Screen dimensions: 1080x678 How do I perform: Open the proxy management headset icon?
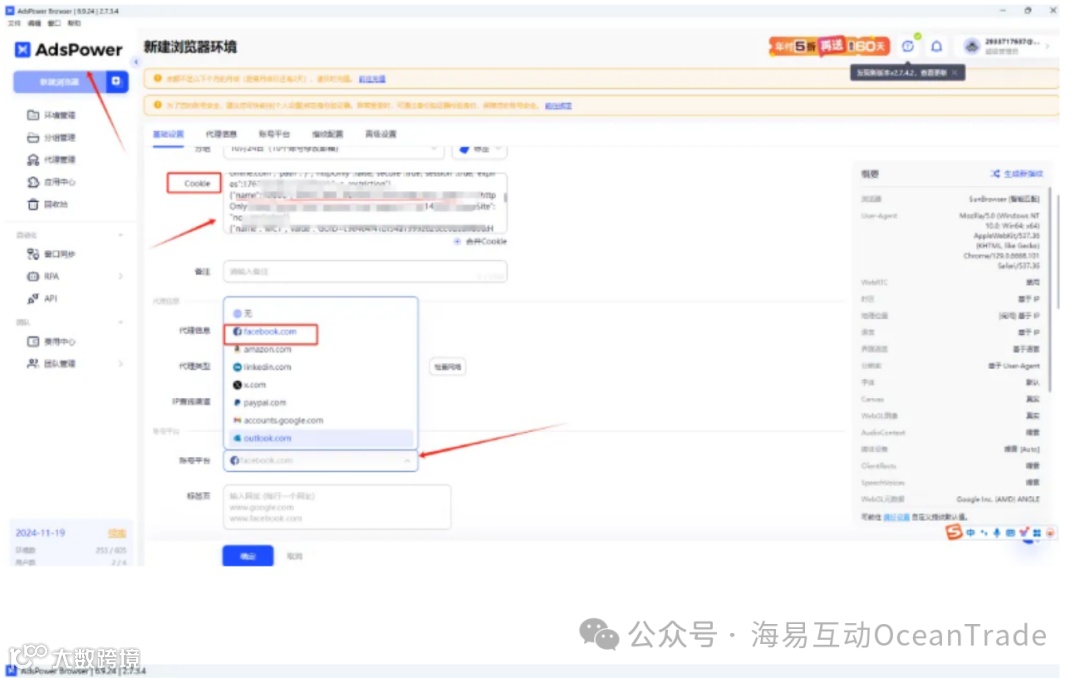(33, 160)
